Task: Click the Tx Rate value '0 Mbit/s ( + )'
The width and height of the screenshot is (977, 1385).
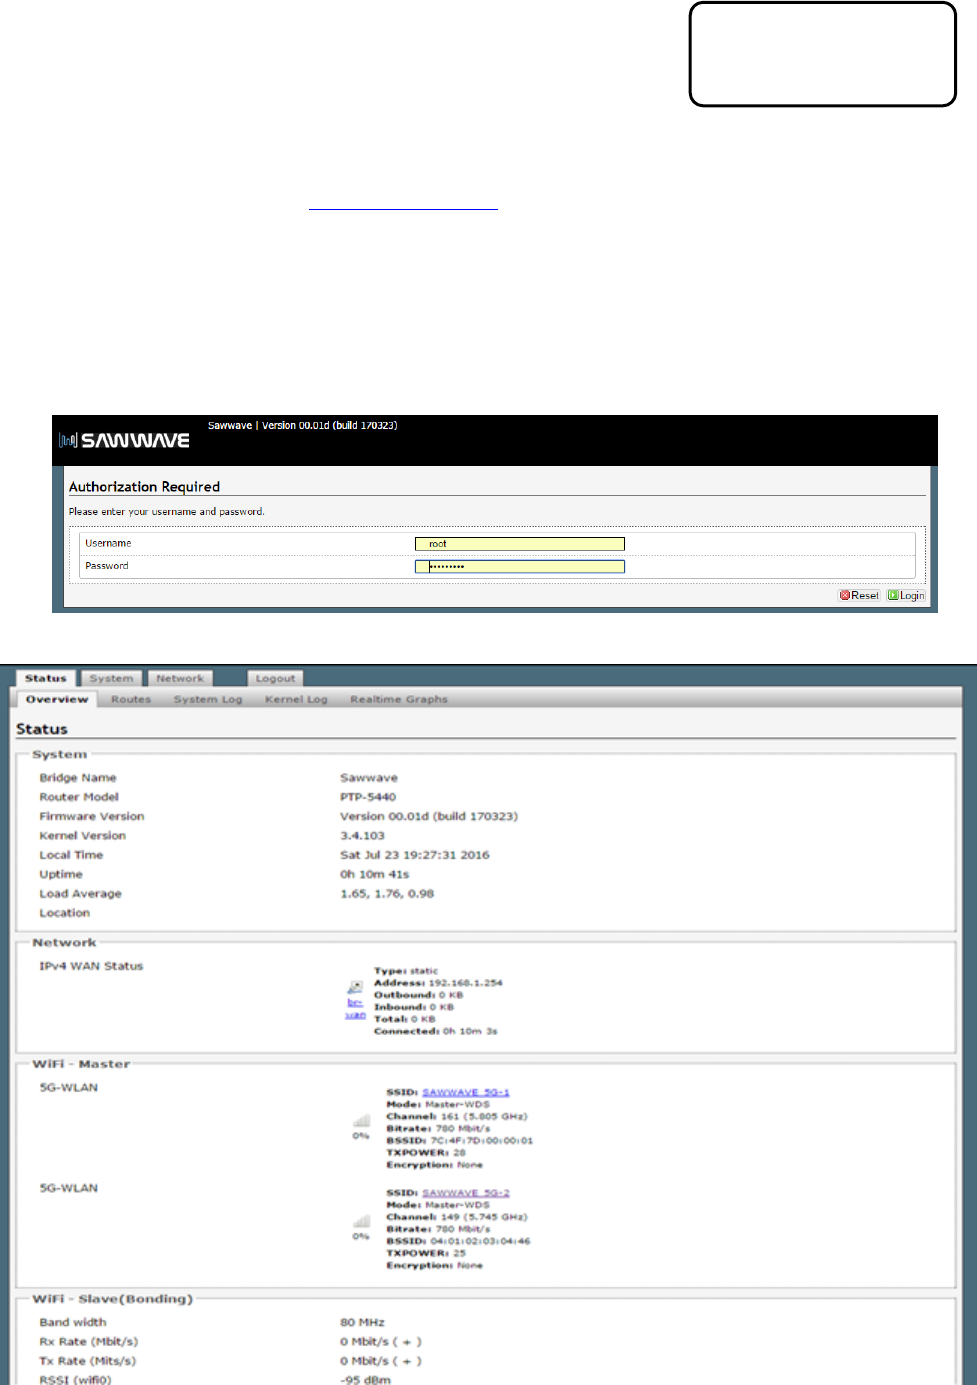Action: click(381, 1361)
